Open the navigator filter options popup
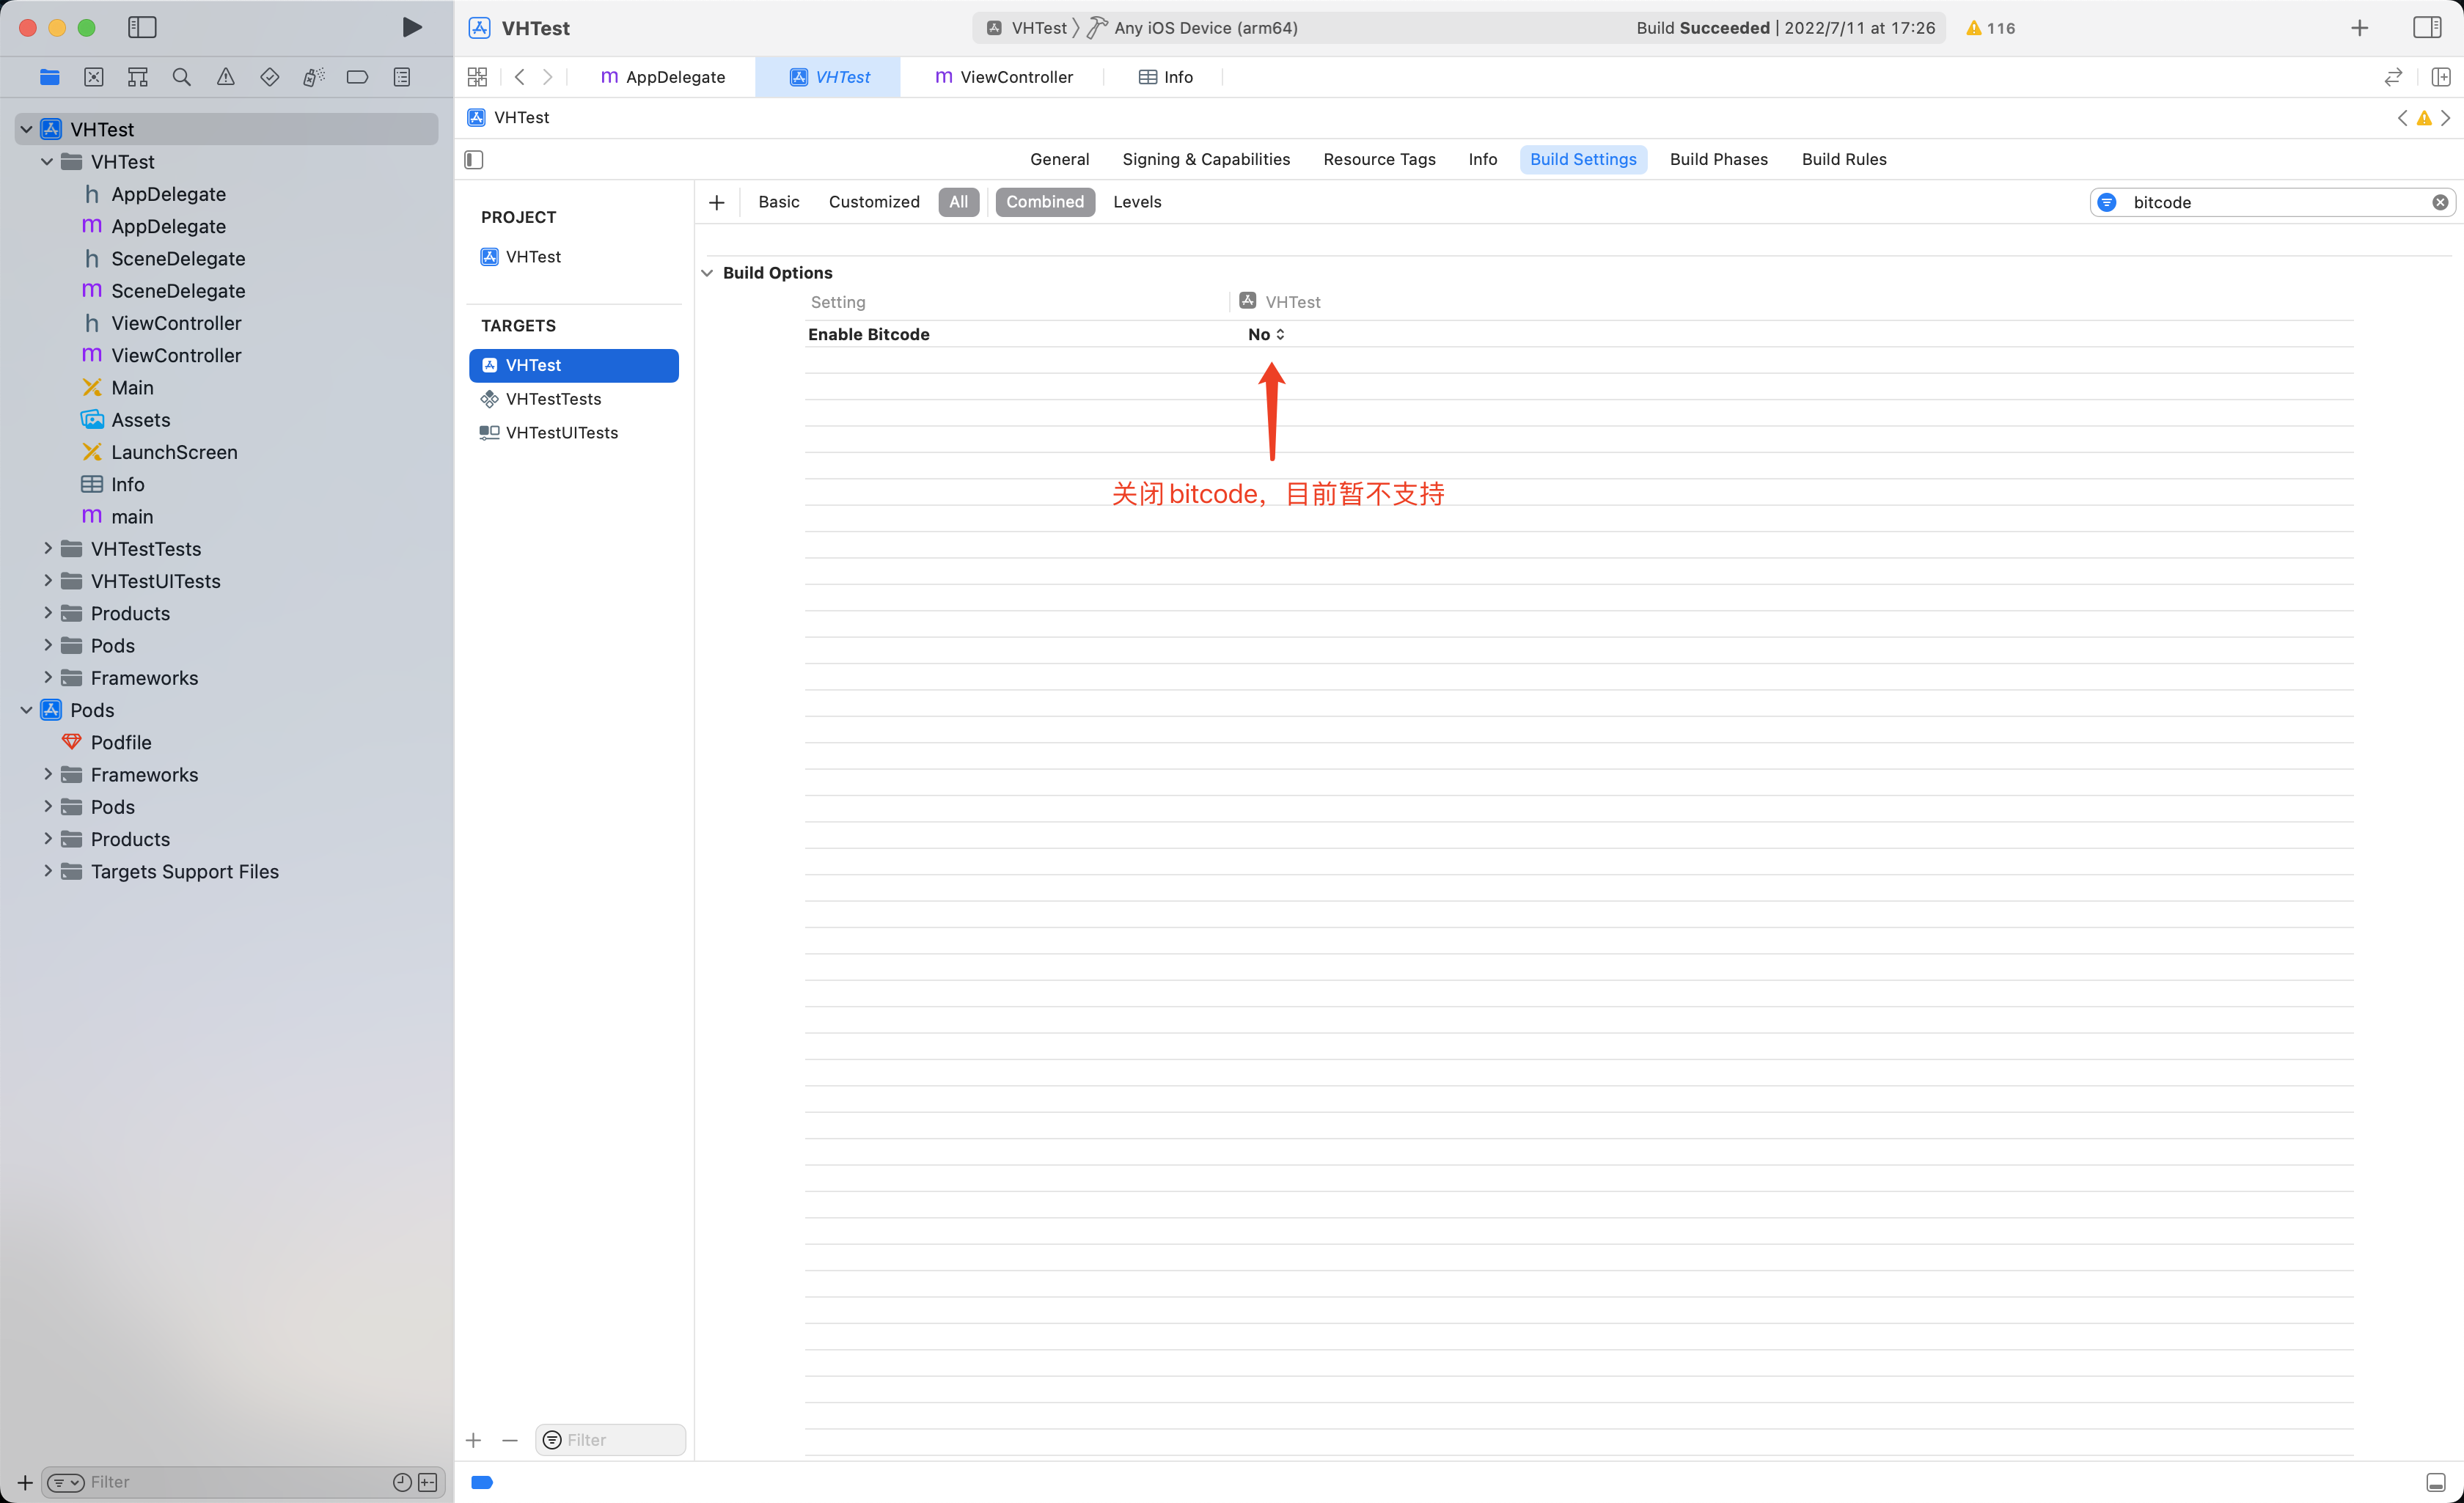This screenshot has height=1503, width=2464. pyautogui.click(x=65, y=1482)
